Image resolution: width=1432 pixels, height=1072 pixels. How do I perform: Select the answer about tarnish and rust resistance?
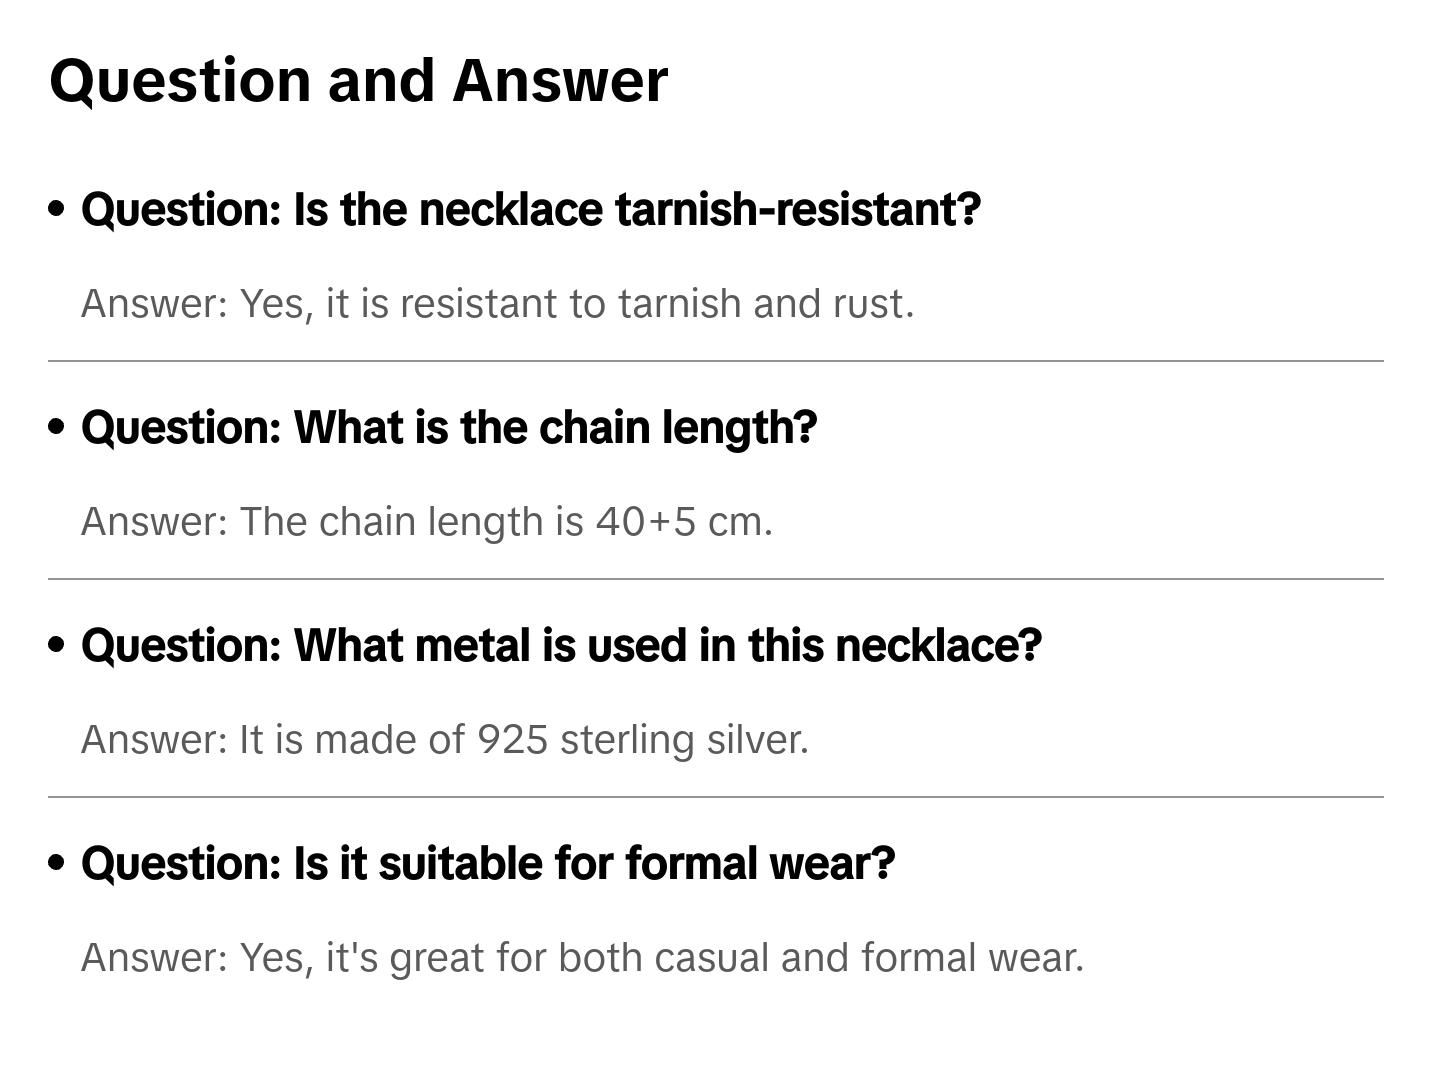[x=497, y=304]
